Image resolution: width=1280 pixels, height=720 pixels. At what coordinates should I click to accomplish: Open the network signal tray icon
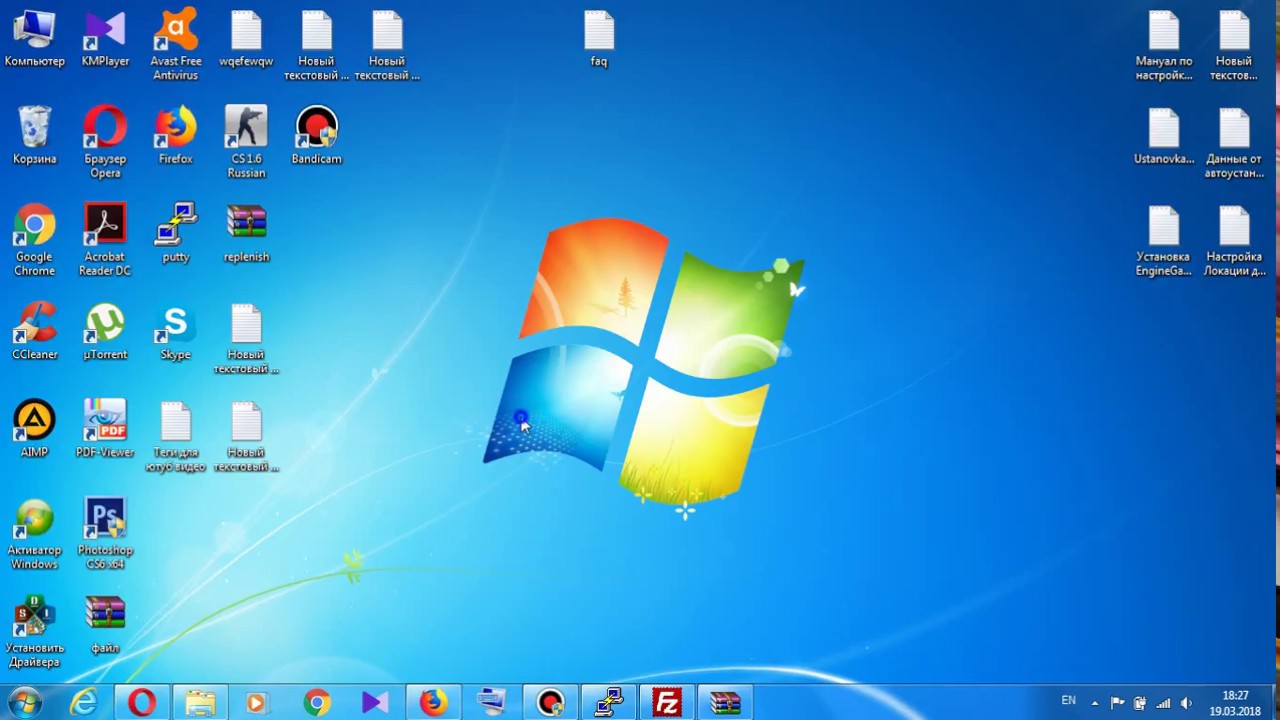tap(1163, 703)
